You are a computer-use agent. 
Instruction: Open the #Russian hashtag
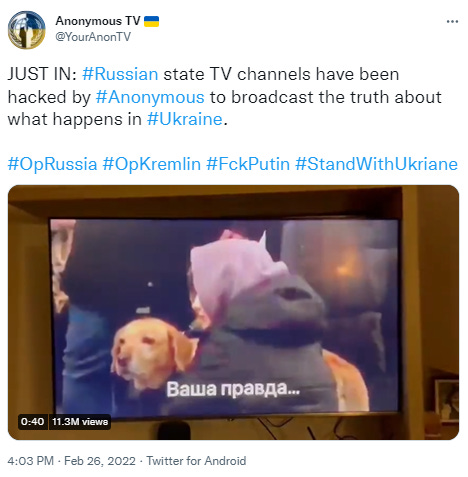120,74
